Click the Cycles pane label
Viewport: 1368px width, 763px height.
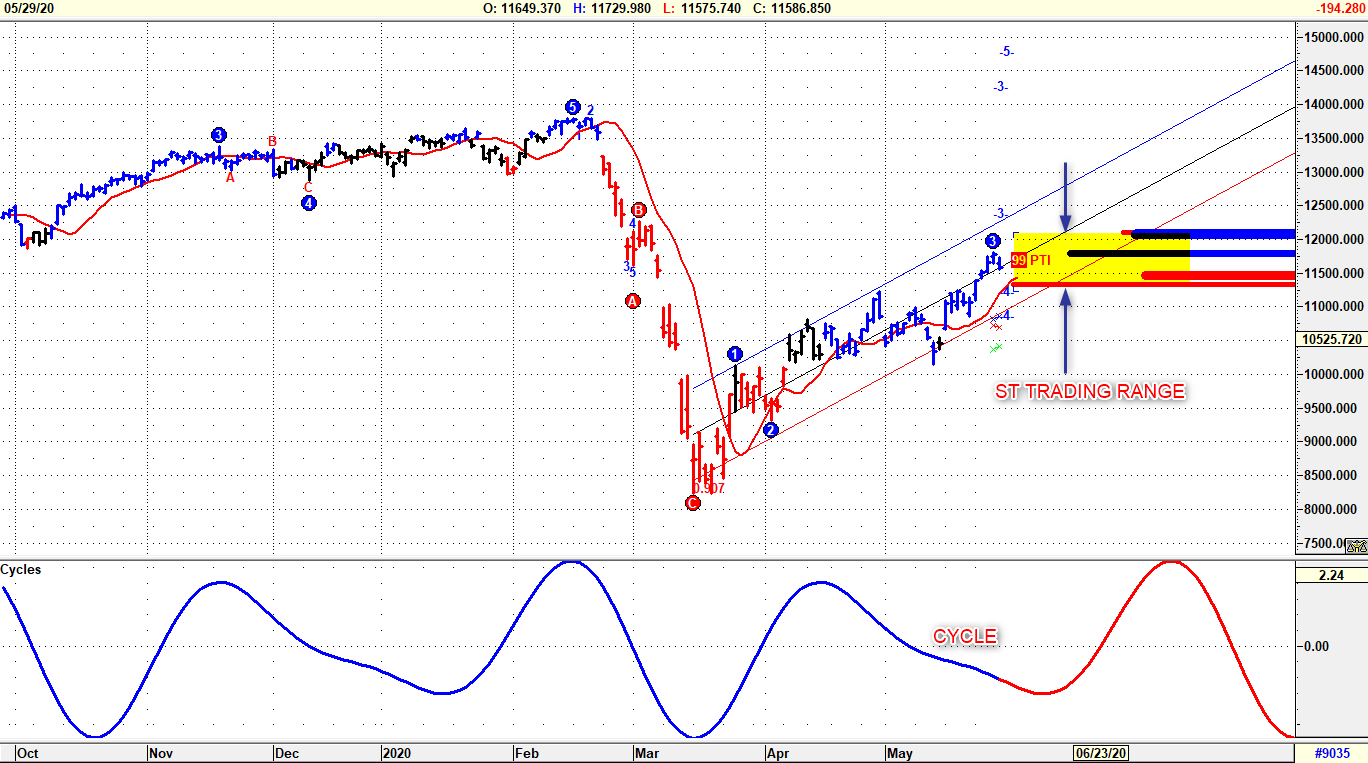coord(21,569)
